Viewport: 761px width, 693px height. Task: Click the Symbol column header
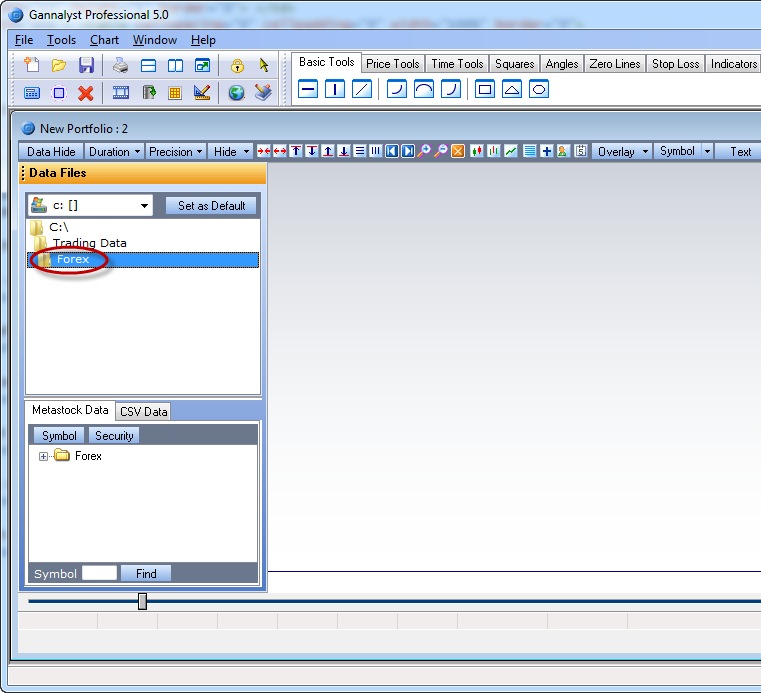(x=59, y=436)
